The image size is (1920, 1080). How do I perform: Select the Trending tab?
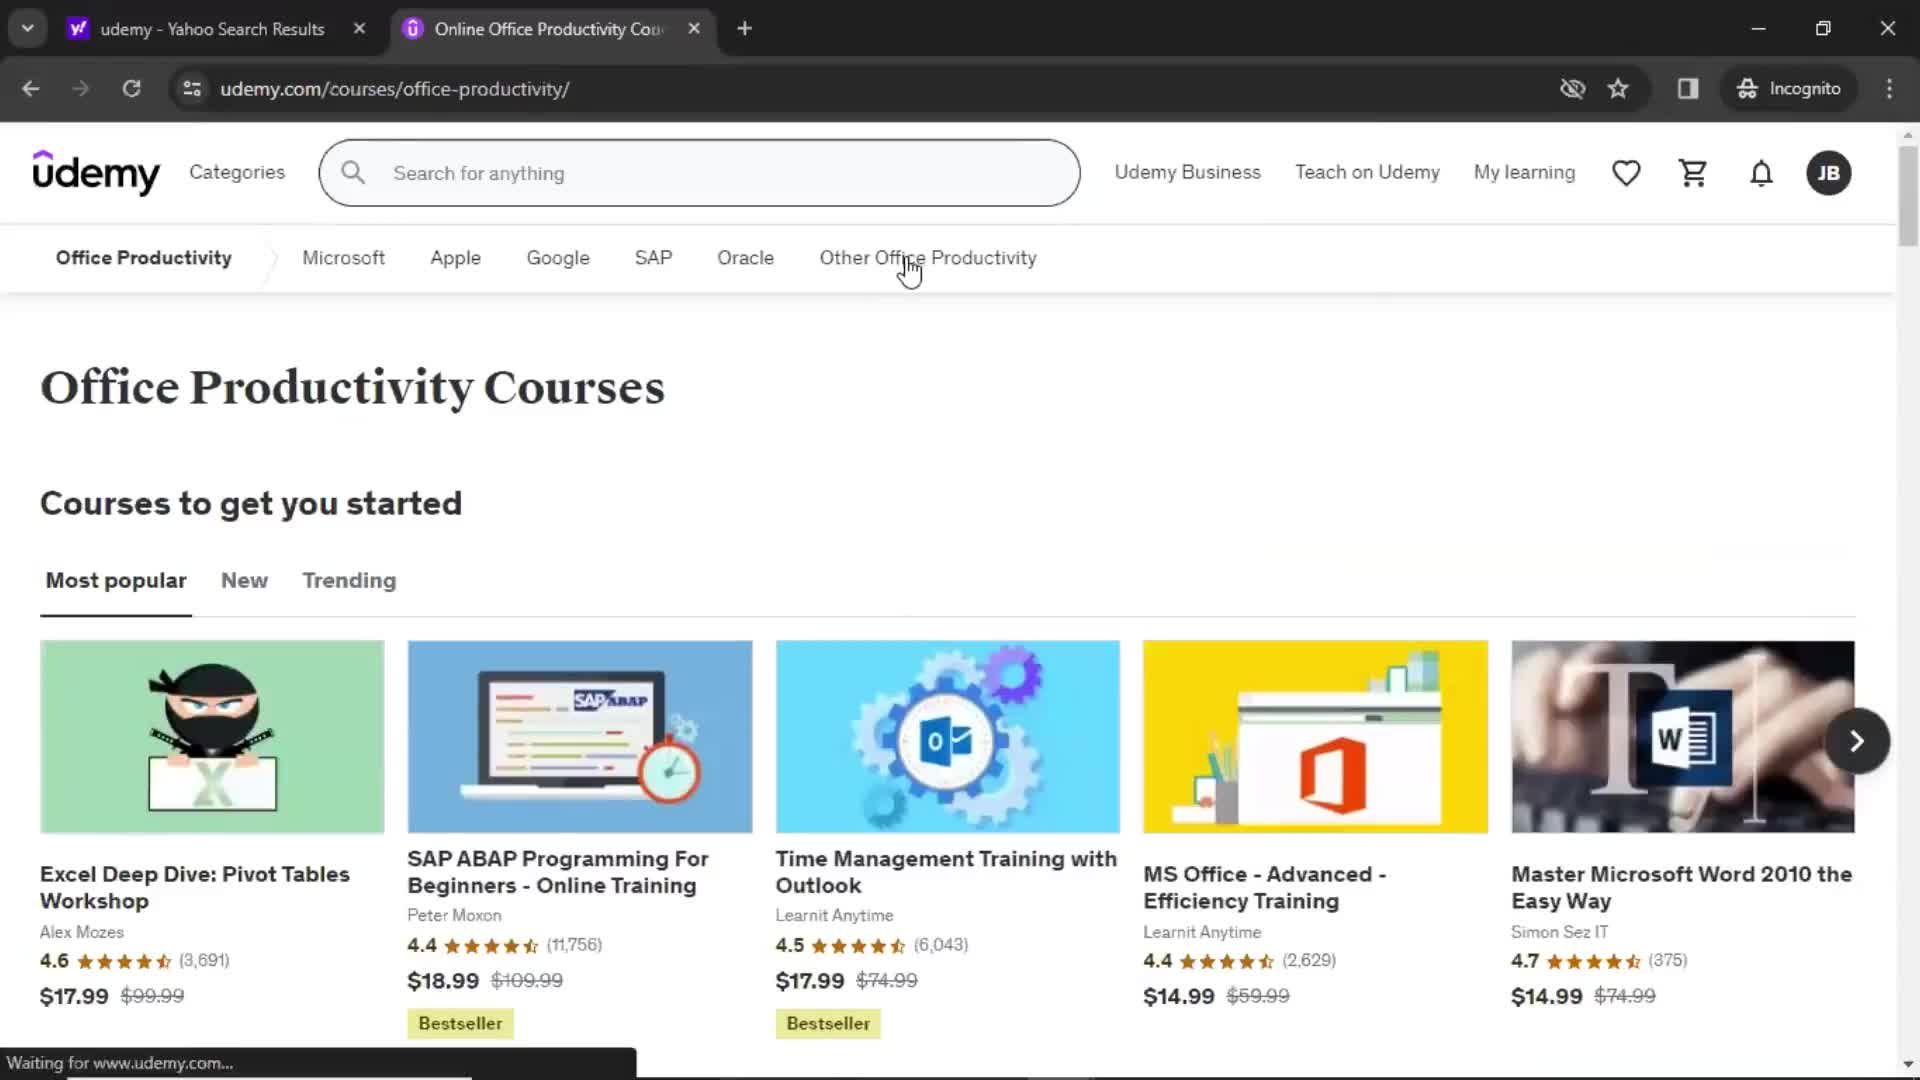pos(349,580)
